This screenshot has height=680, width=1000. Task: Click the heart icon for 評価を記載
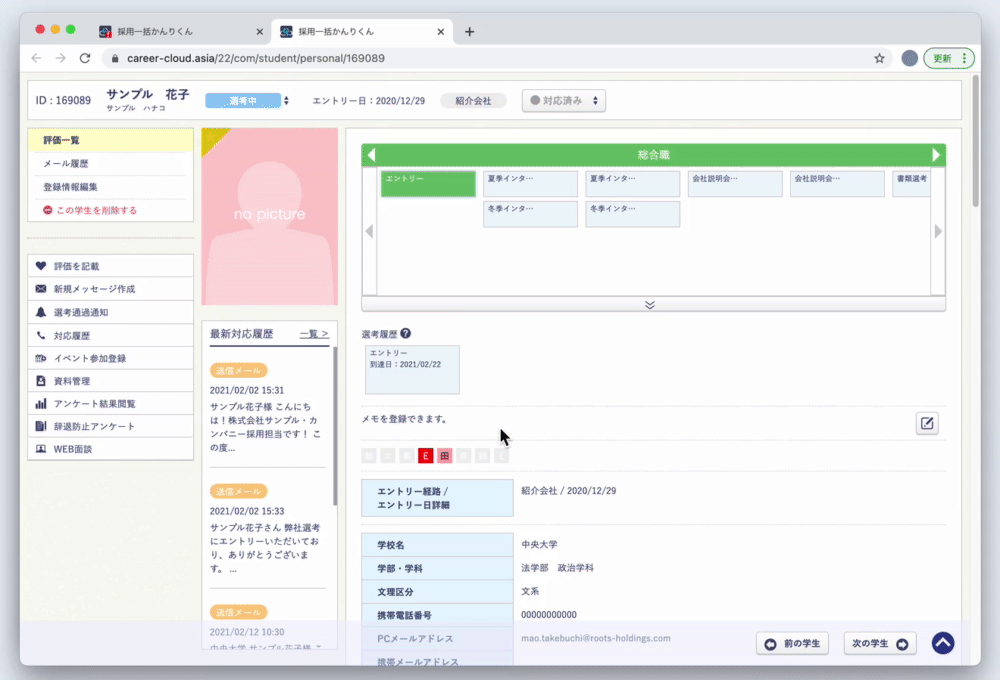pyautogui.click(x=41, y=266)
